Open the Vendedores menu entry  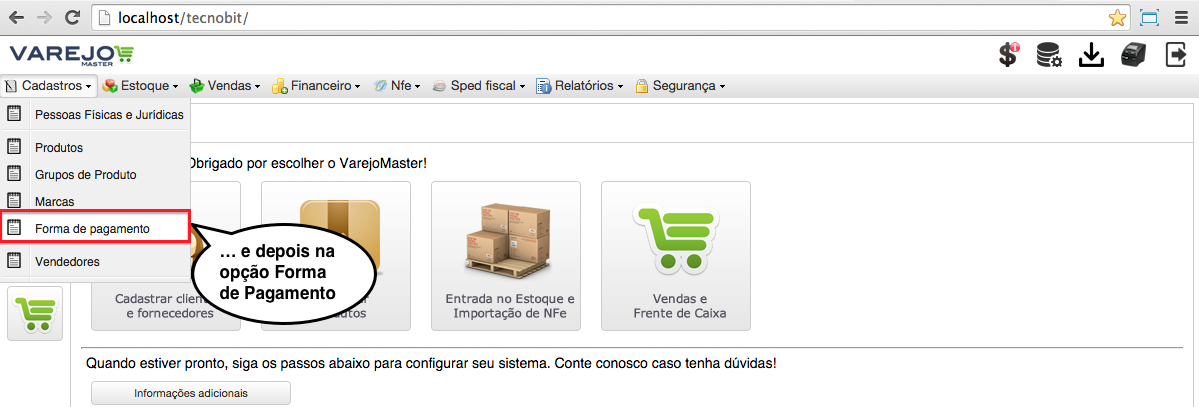point(95,262)
